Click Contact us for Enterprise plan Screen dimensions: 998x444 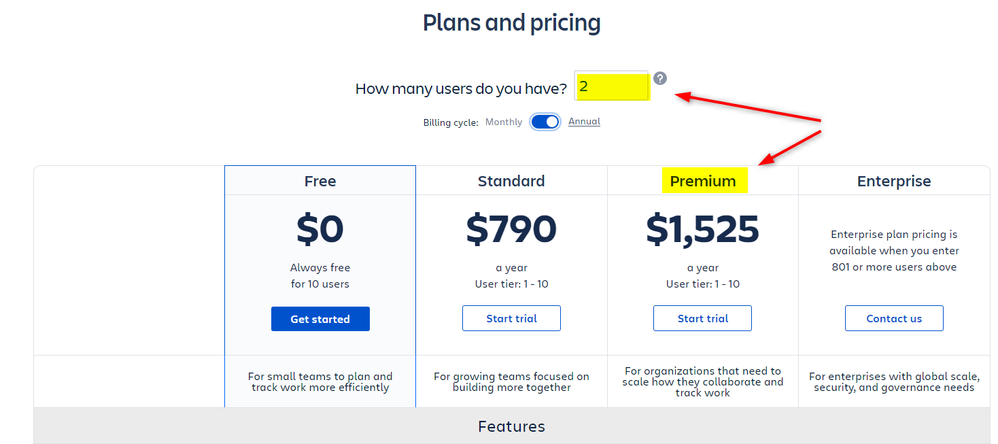pos(894,318)
